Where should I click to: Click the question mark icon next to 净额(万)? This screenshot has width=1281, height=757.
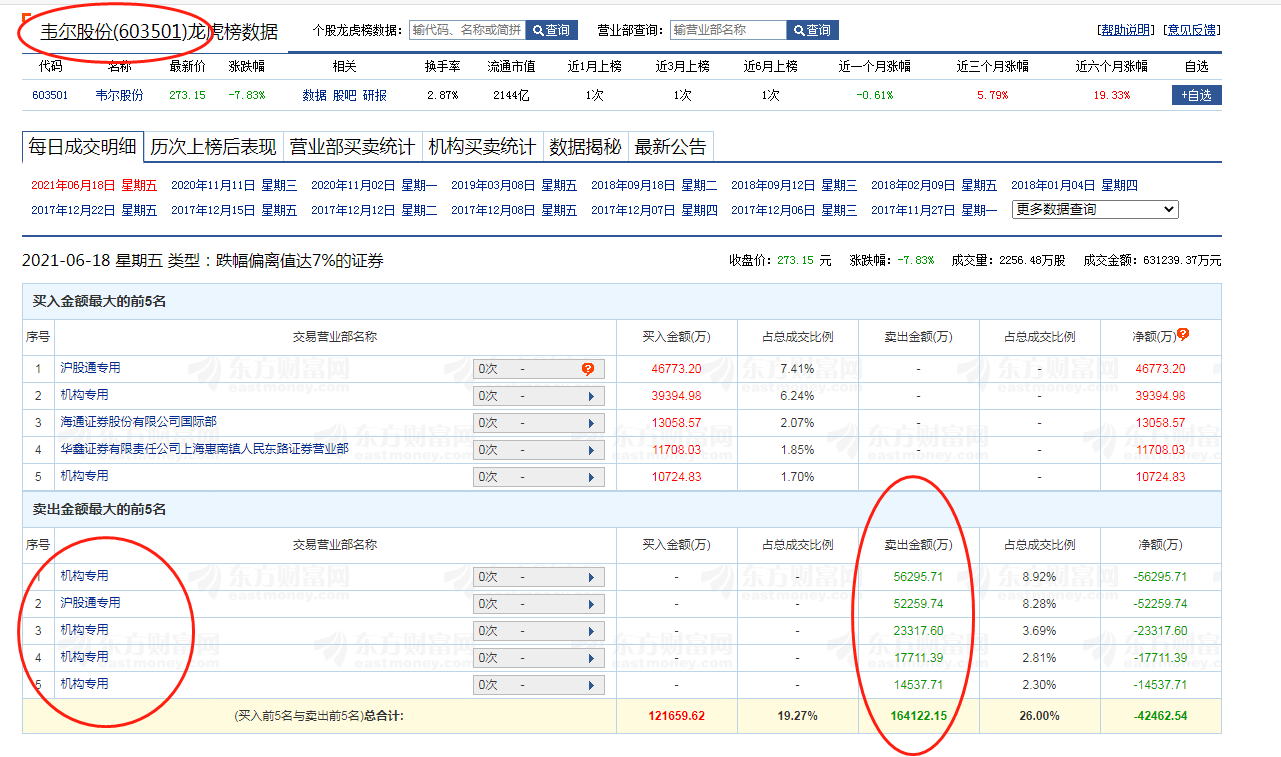1183,334
